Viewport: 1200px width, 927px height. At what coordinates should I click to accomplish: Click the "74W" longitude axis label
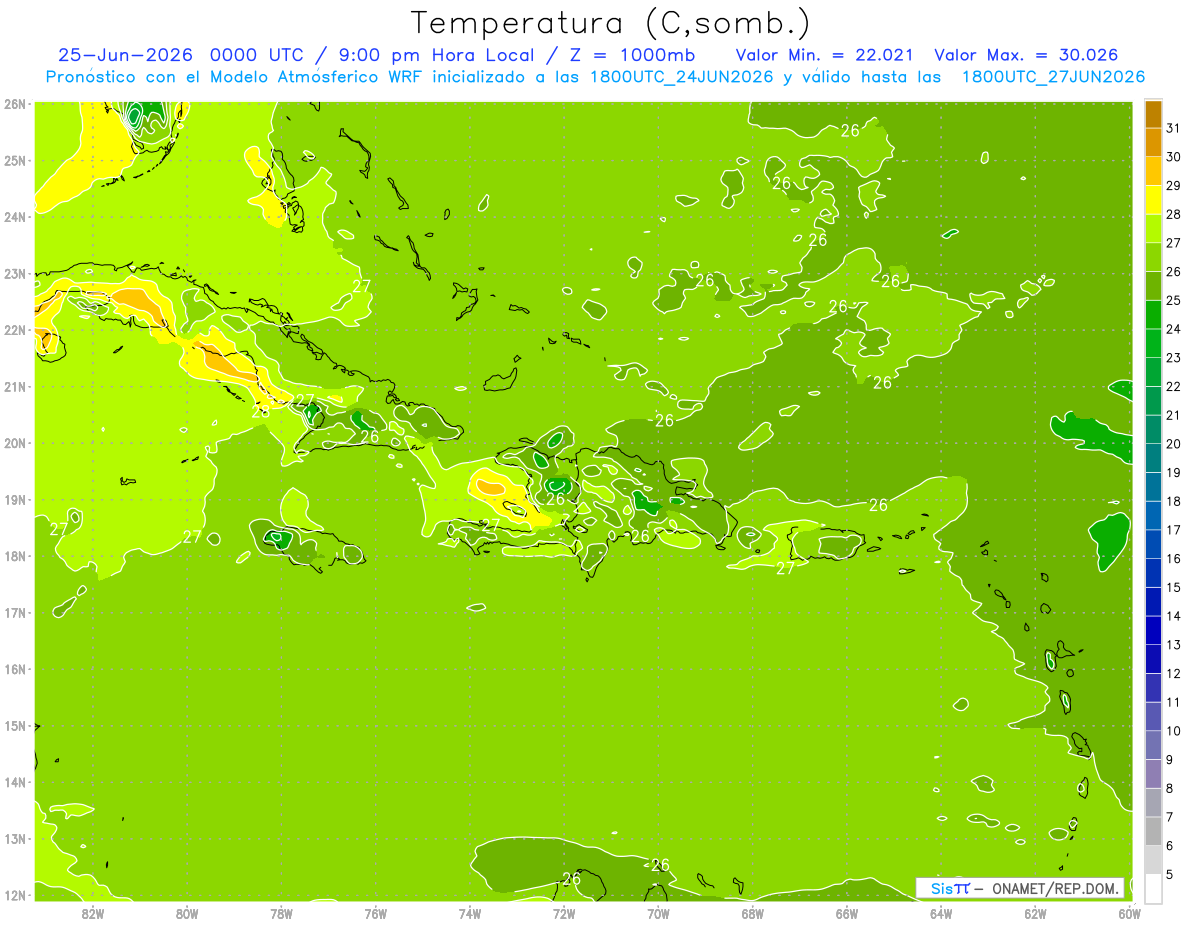(x=470, y=913)
